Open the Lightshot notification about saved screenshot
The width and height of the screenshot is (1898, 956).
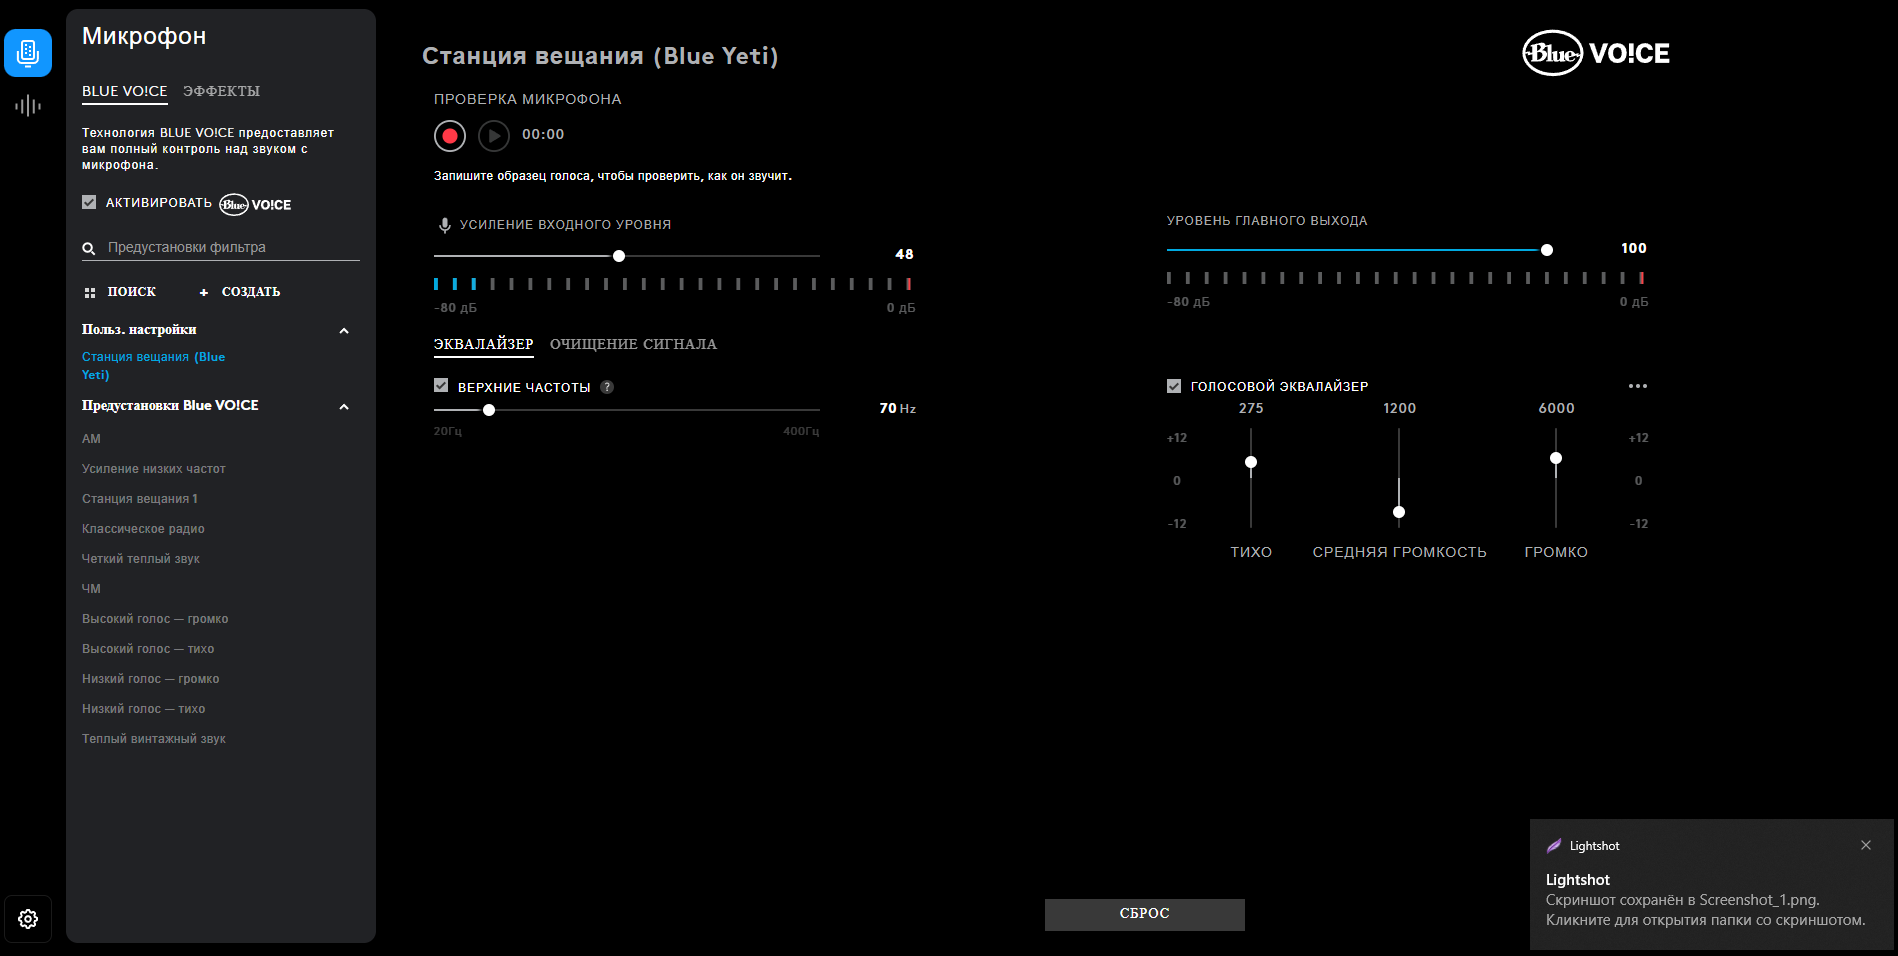click(1711, 885)
